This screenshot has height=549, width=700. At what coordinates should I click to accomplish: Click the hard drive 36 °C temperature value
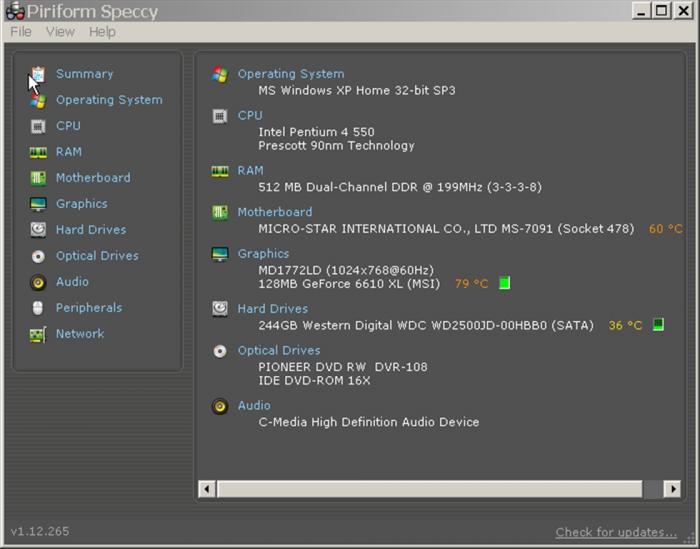point(625,325)
